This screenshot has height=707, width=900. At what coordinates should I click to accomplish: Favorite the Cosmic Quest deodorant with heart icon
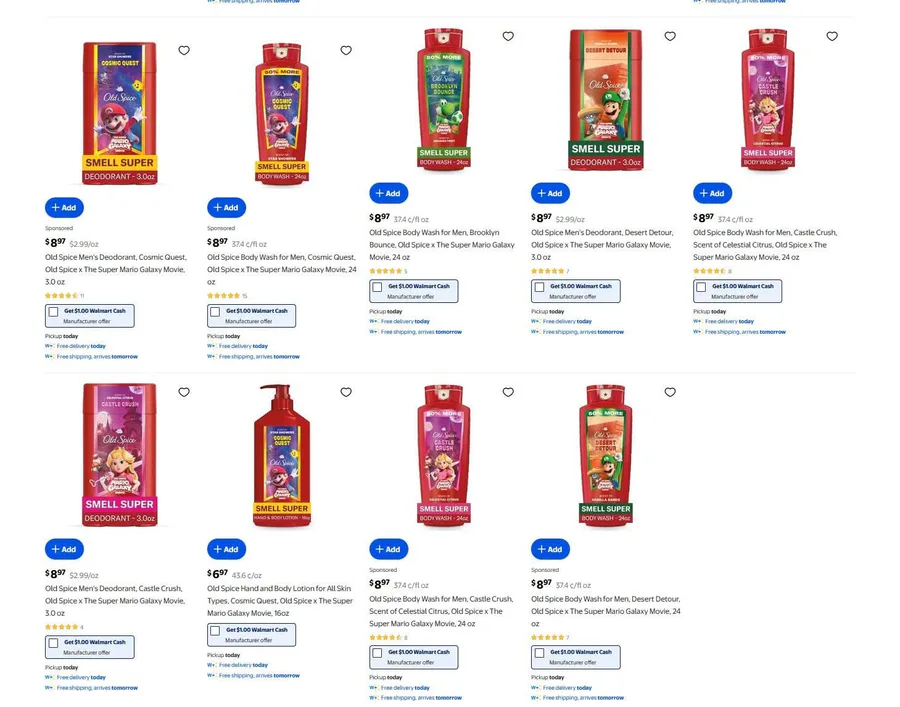184,51
